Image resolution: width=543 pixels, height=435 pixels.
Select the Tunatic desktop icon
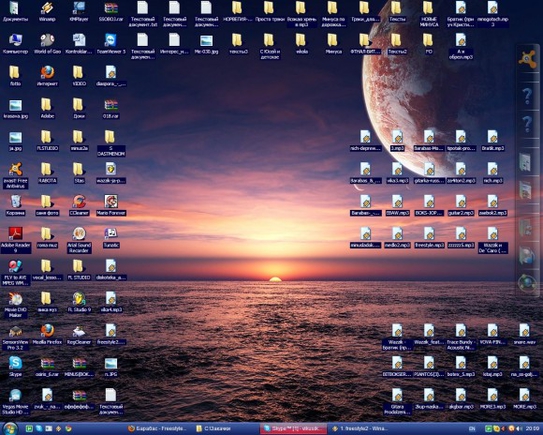coord(111,238)
